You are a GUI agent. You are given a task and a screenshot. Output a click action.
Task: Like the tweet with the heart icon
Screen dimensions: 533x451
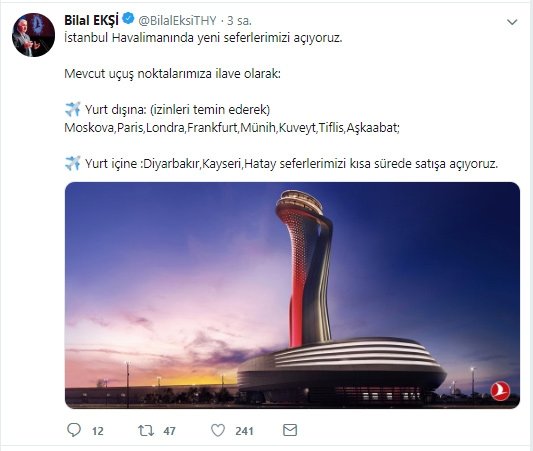[x=218, y=430]
